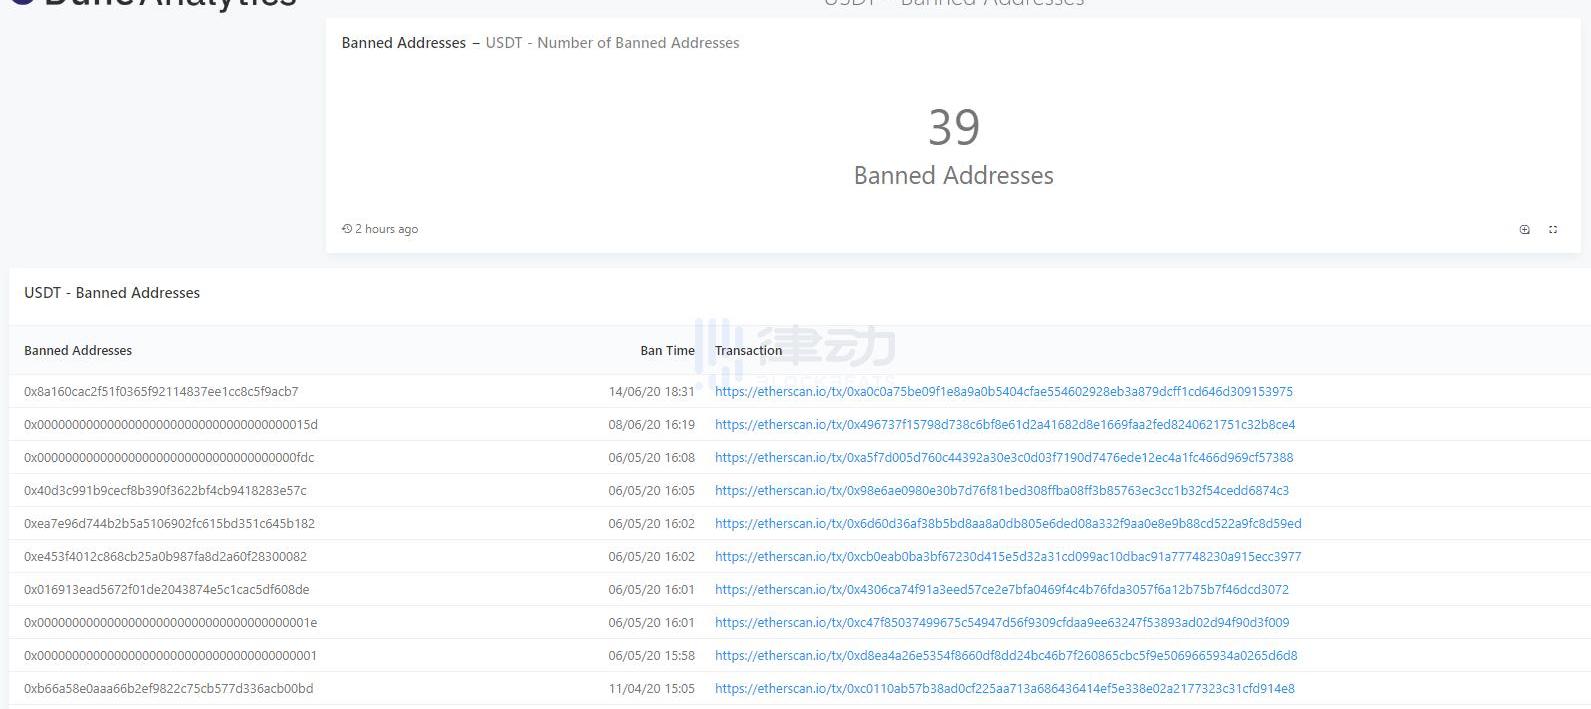Open Etherscan transaction link starting 0x4306ca74
The image size is (1591, 709).
pos(1001,589)
